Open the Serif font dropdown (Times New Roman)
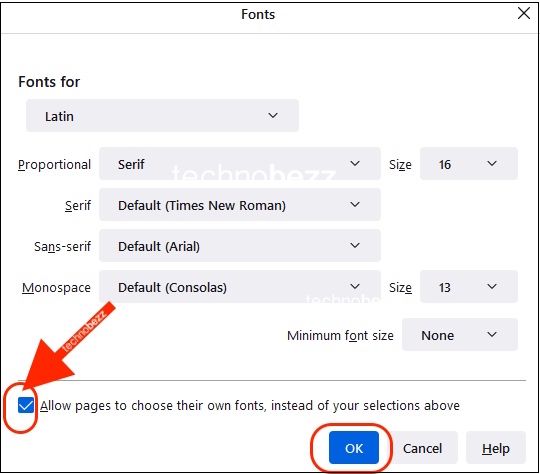540x474 pixels. tap(240, 205)
